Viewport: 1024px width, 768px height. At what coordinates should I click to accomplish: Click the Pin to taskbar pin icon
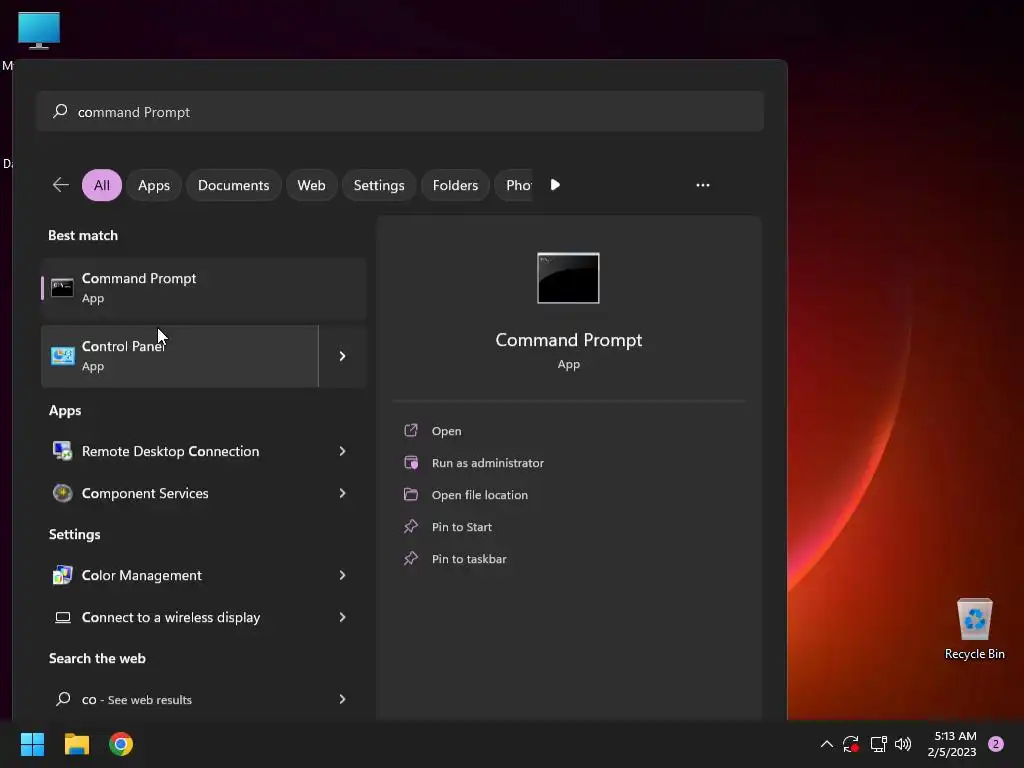click(411, 558)
